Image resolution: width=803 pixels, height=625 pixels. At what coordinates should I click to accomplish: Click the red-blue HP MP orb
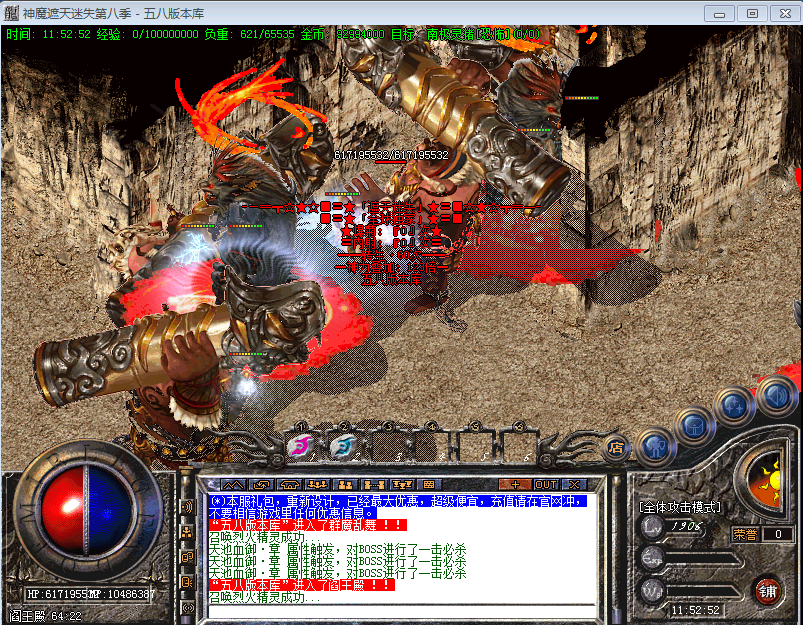(x=87, y=510)
